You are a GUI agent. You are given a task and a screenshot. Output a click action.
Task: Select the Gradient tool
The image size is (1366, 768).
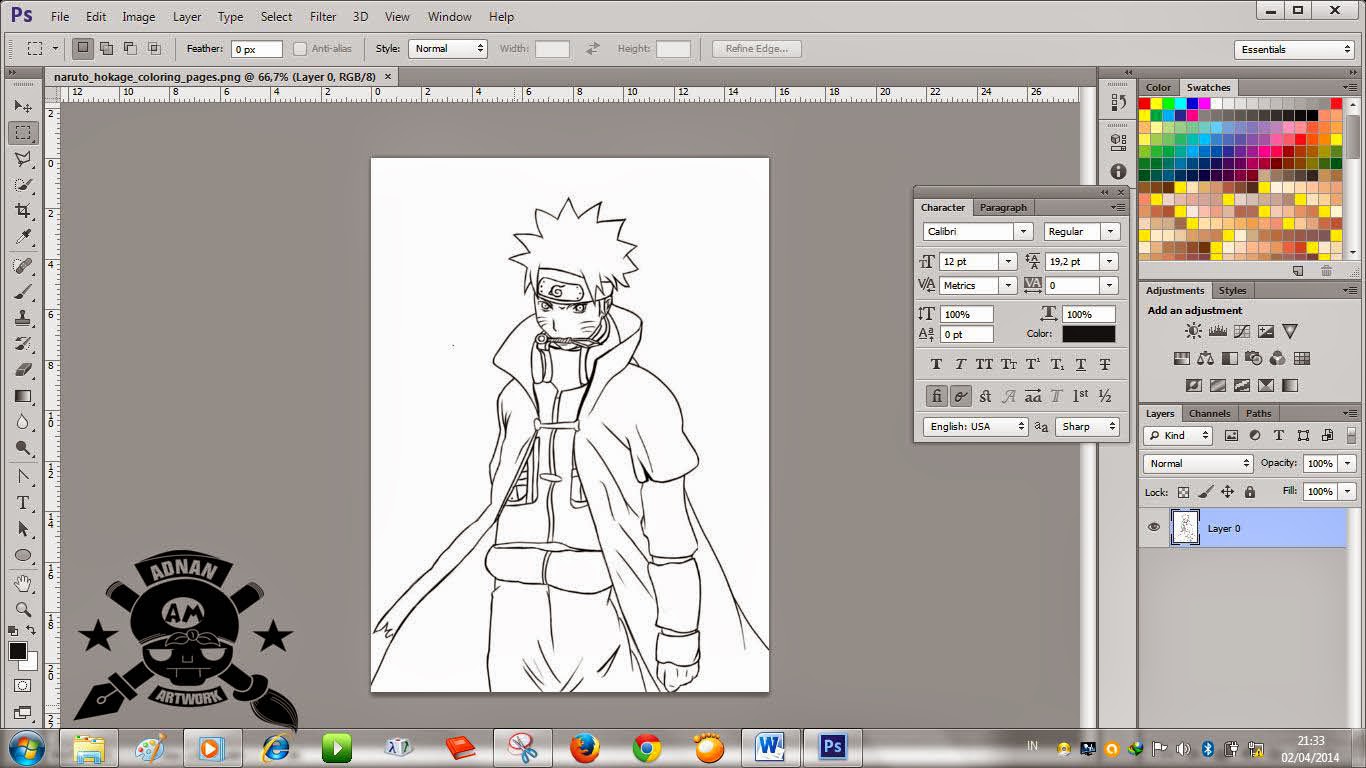tap(22, 396)
